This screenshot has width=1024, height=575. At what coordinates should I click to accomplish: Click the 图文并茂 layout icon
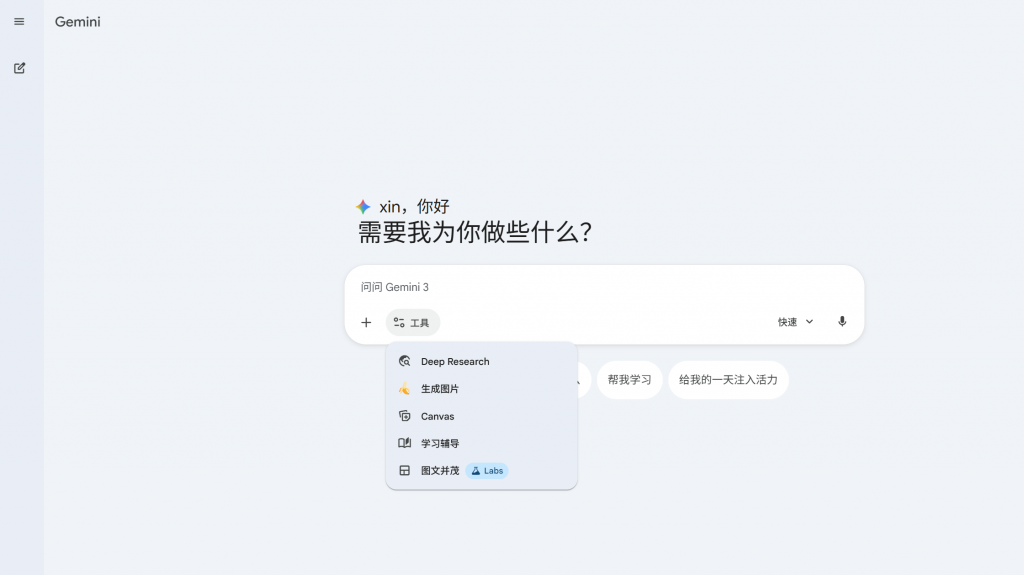[x=404, y=470]
